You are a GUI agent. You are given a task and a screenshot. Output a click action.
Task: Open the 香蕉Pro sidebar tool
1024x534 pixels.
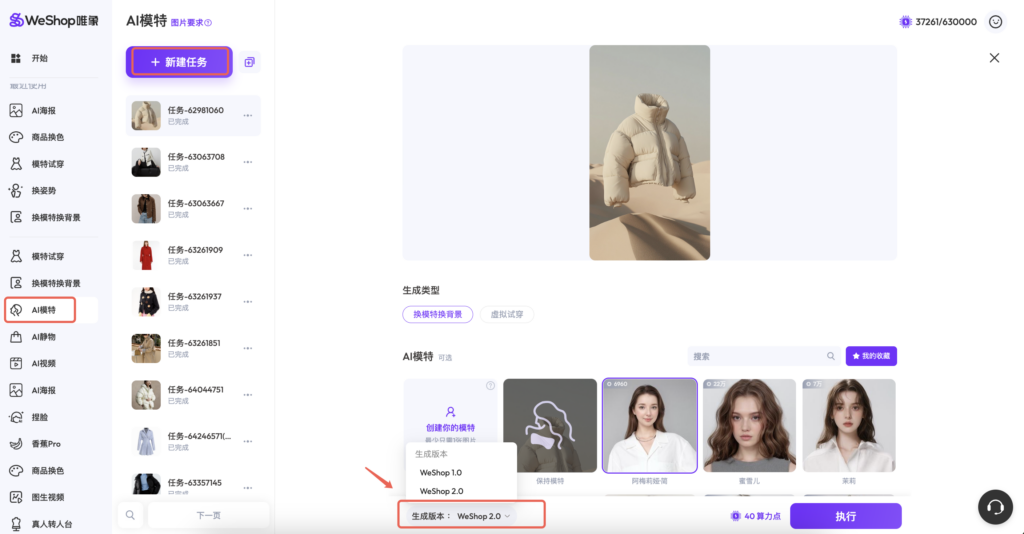(x=46, y=443)
